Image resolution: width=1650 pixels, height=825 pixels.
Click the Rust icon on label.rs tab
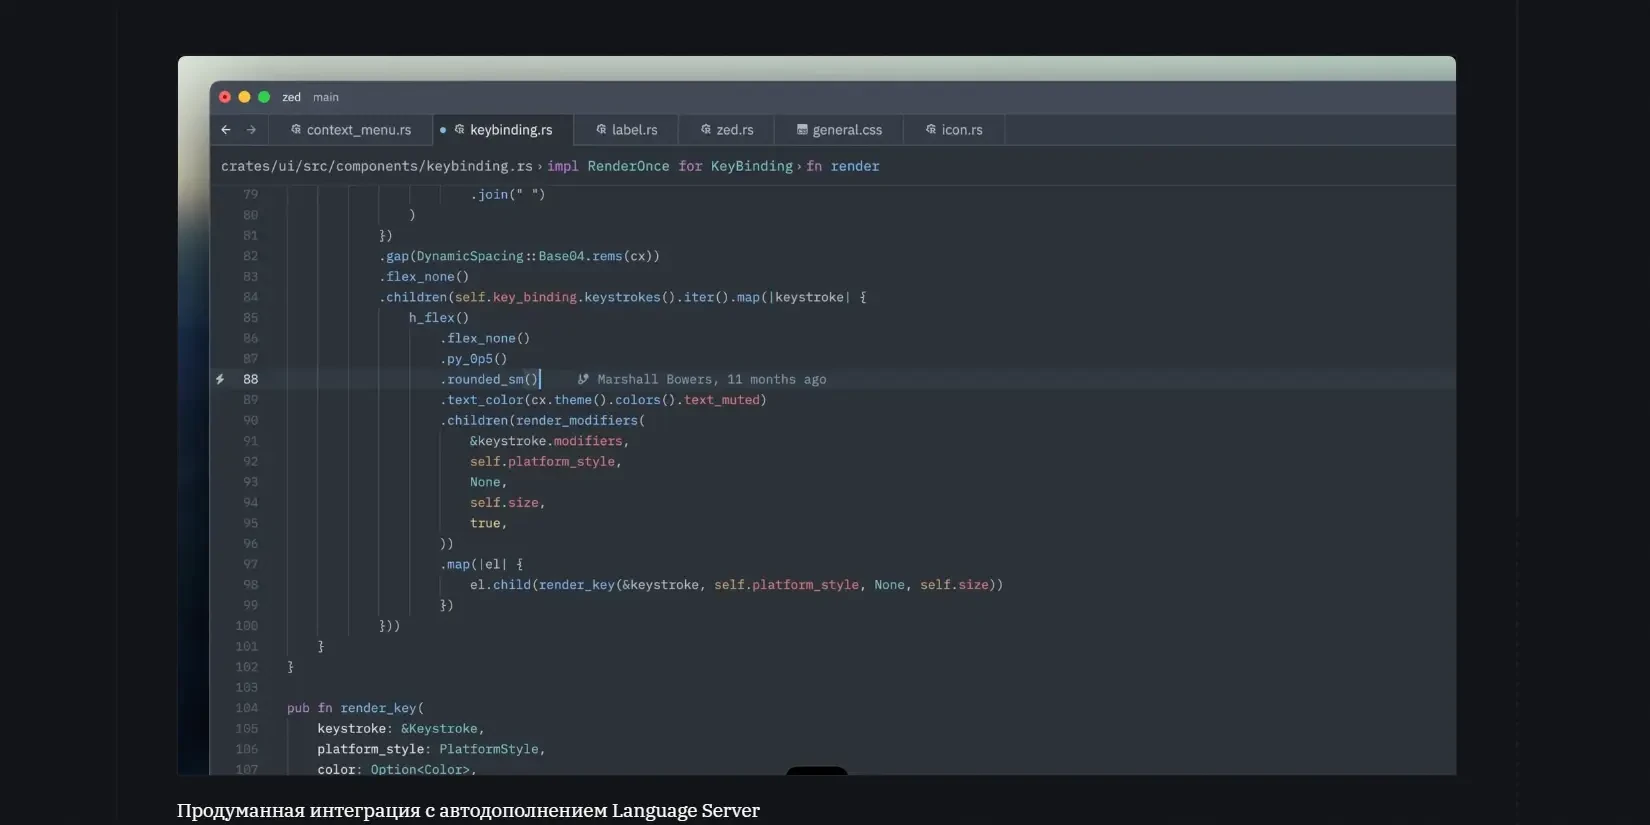point(601,130)
